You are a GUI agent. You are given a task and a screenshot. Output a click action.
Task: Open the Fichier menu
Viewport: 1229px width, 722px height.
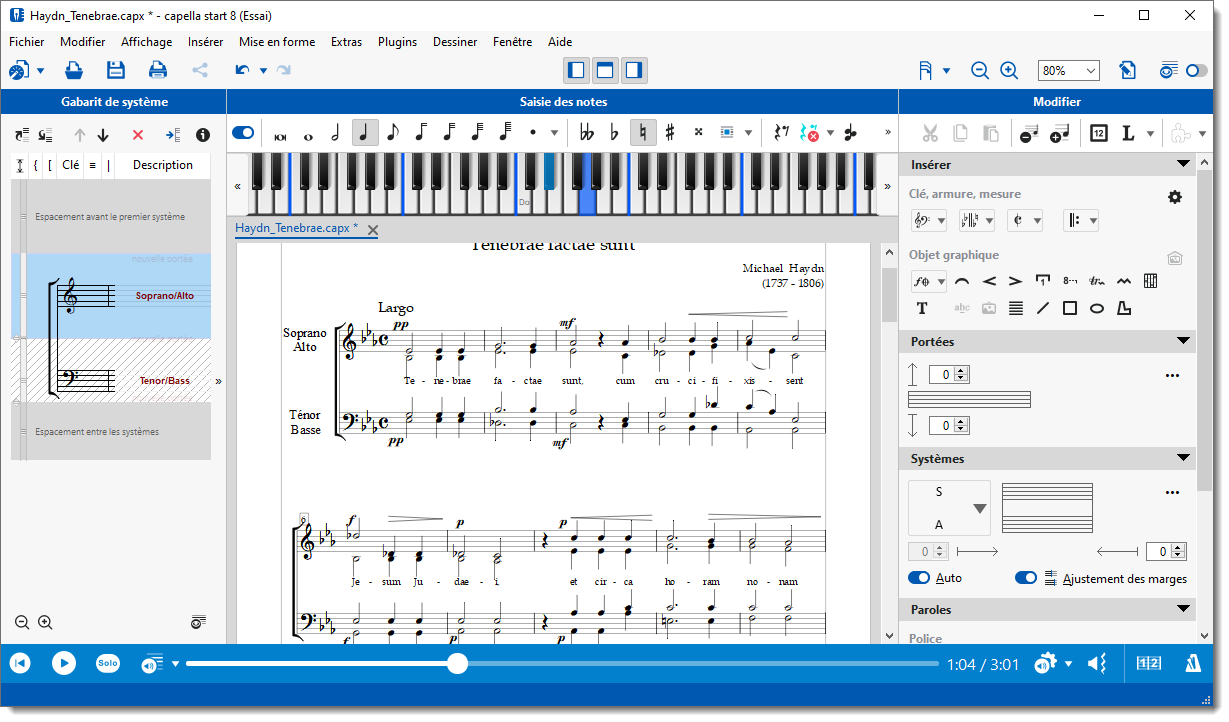tap(27, 42)
